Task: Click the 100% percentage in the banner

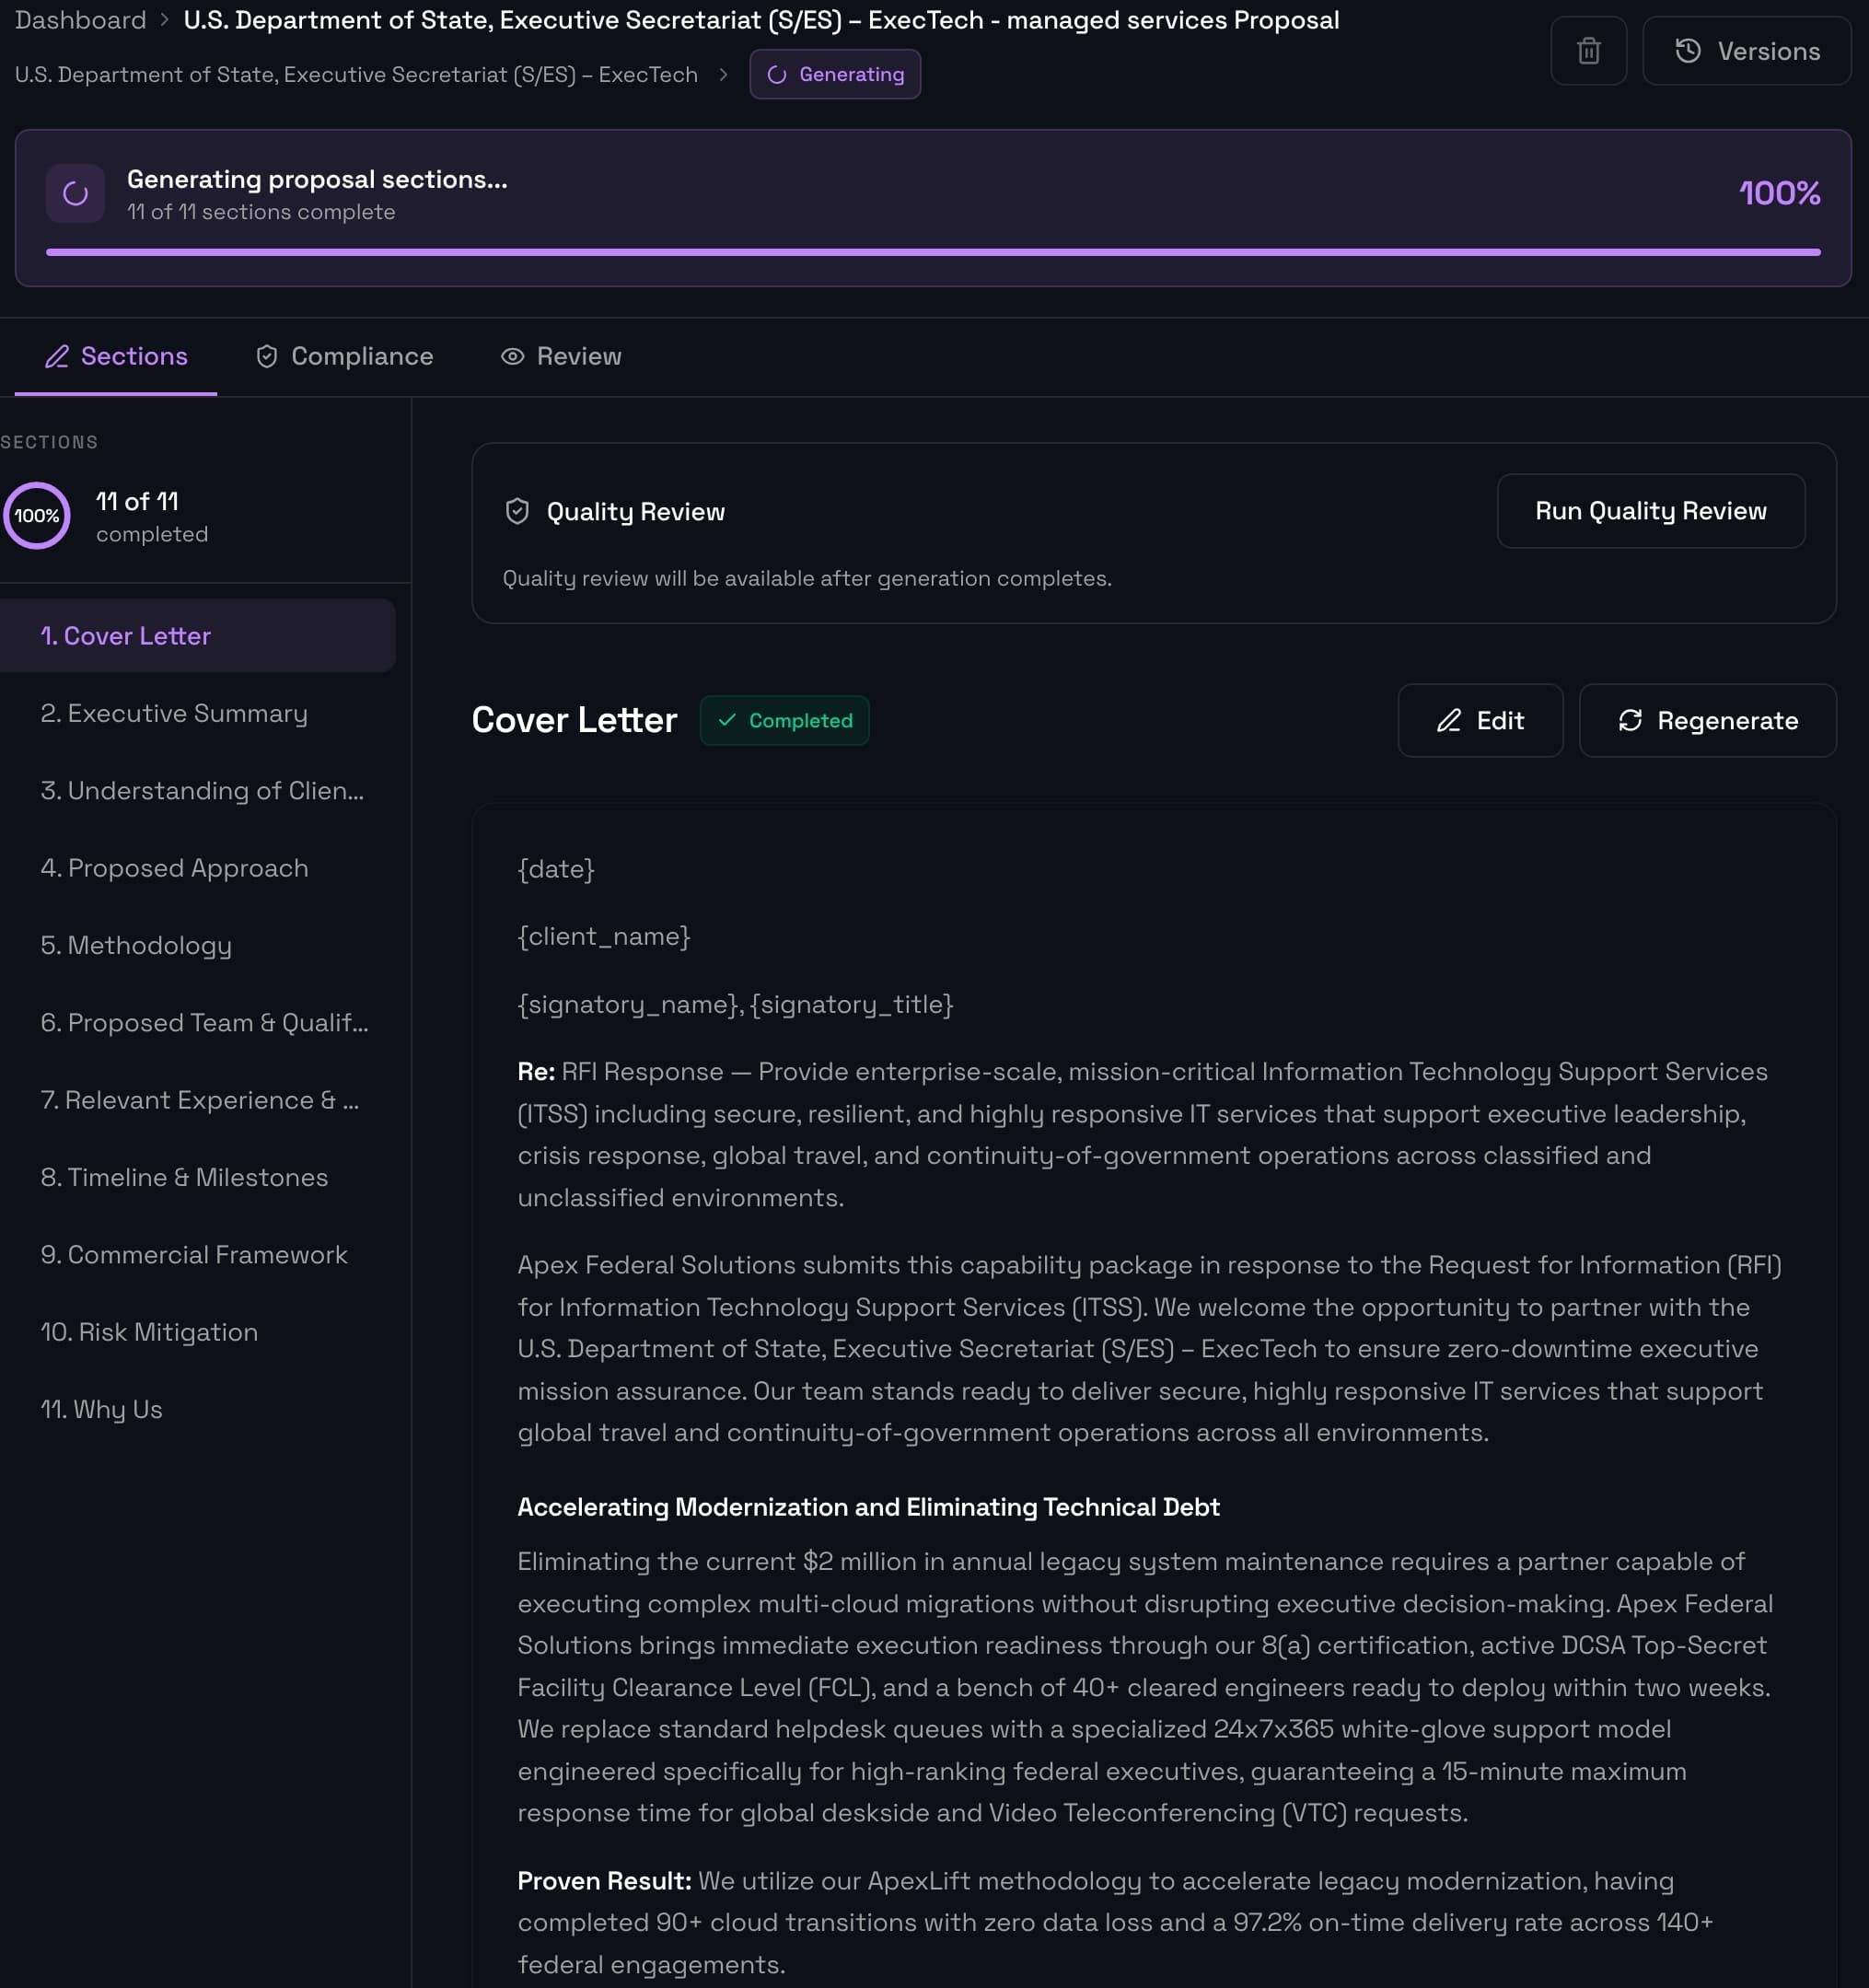Action: 1779,193
